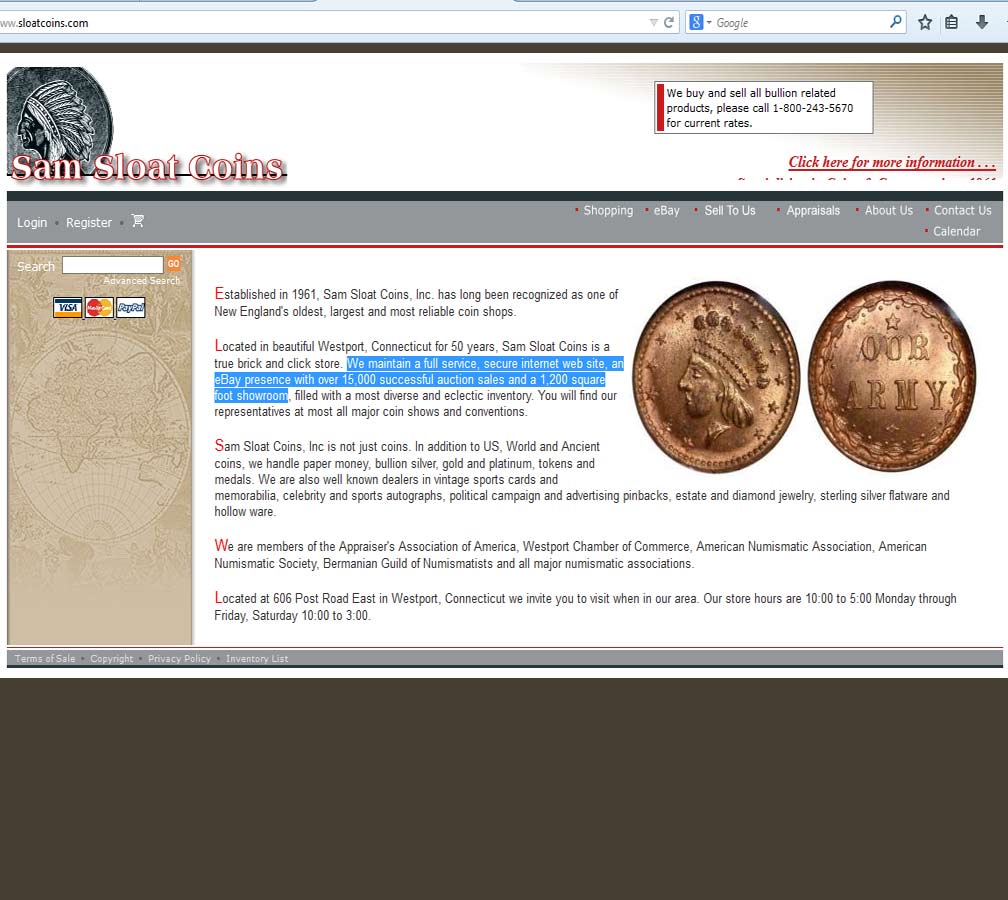
Task: Follow 'Click here for more information' link
Action: 891,162
